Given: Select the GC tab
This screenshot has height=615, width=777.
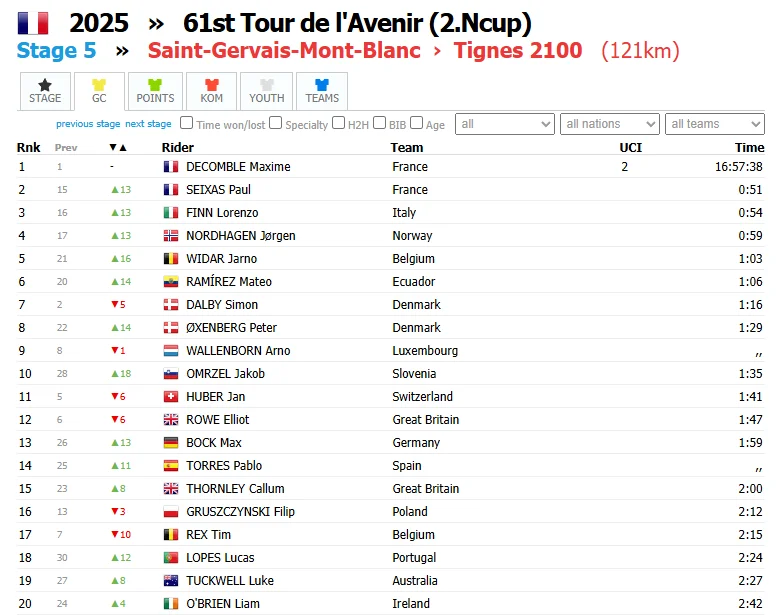Looking at the screenshot, I should tap(99, 91).
